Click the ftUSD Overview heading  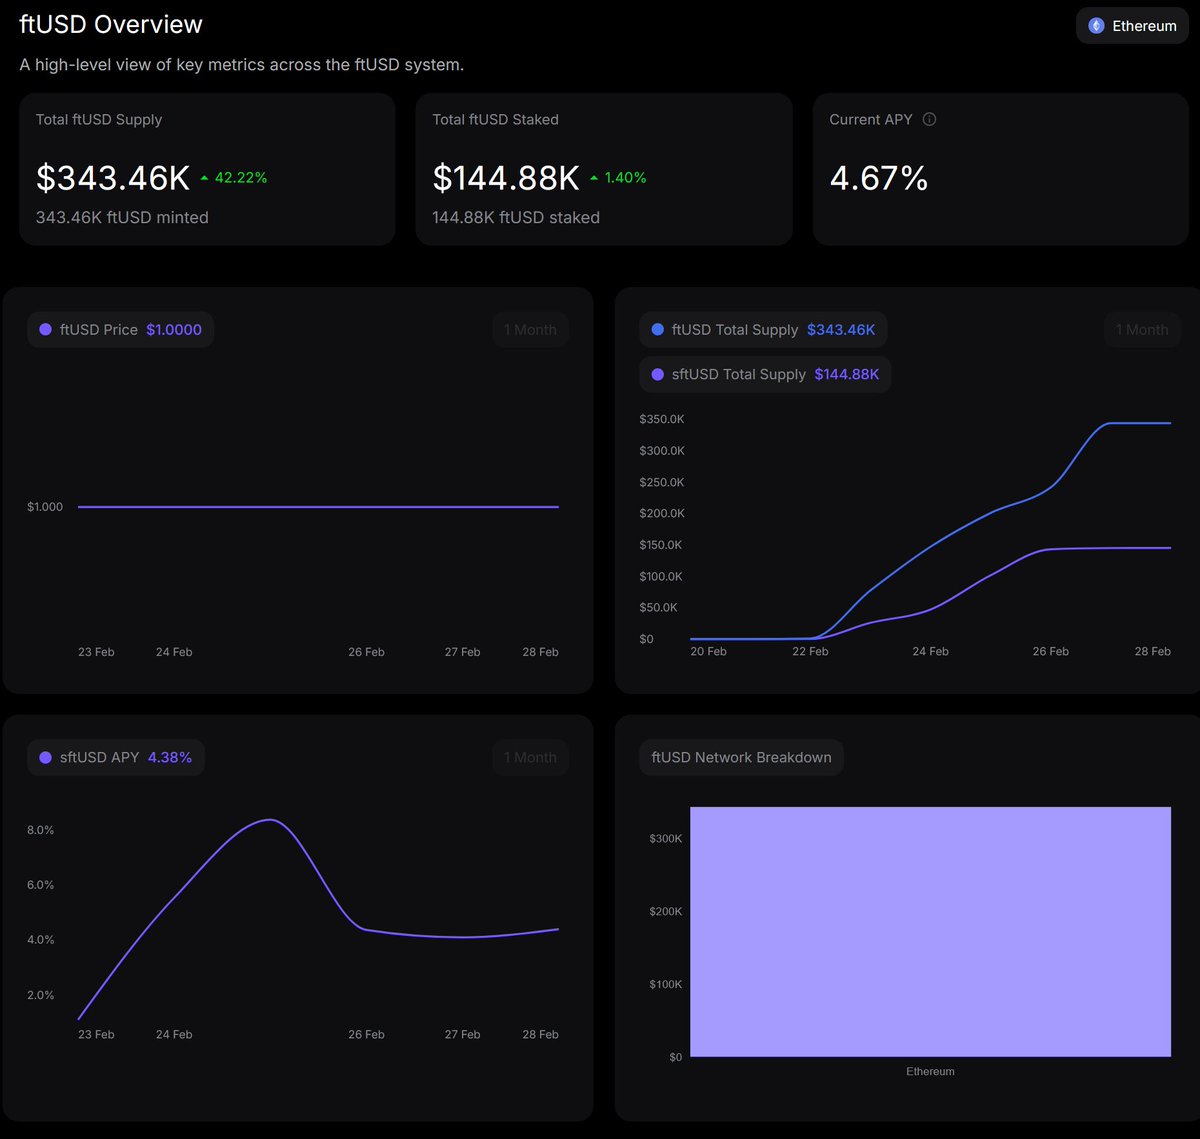111,25
